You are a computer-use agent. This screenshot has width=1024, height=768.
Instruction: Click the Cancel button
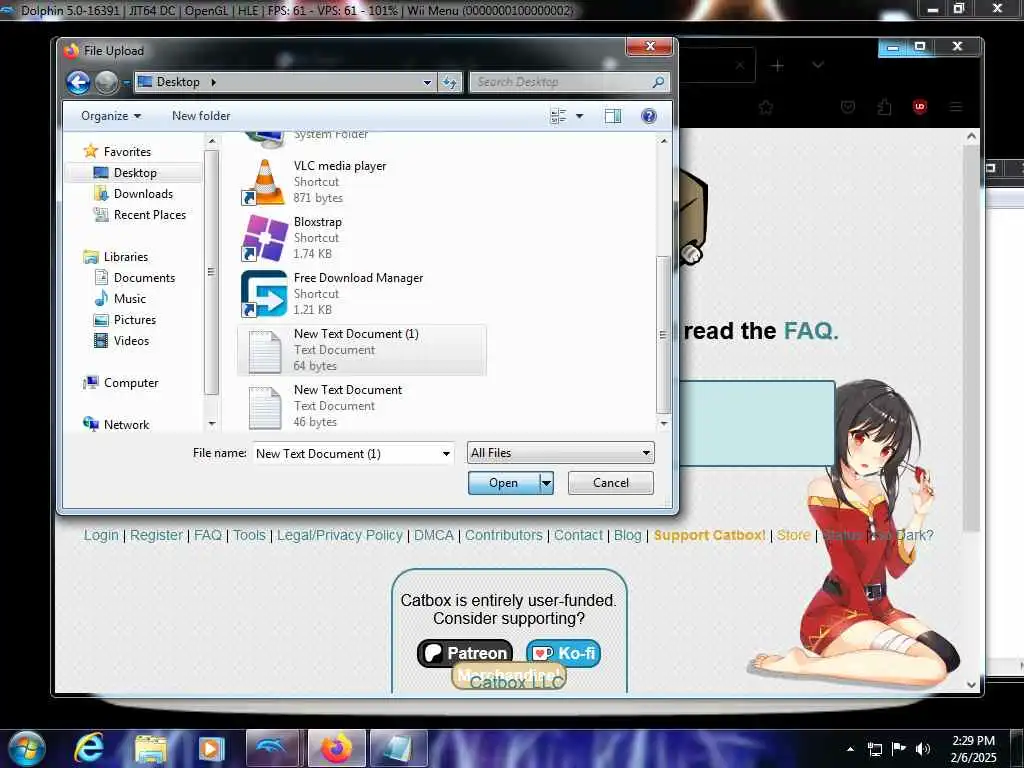pos(611,483)
